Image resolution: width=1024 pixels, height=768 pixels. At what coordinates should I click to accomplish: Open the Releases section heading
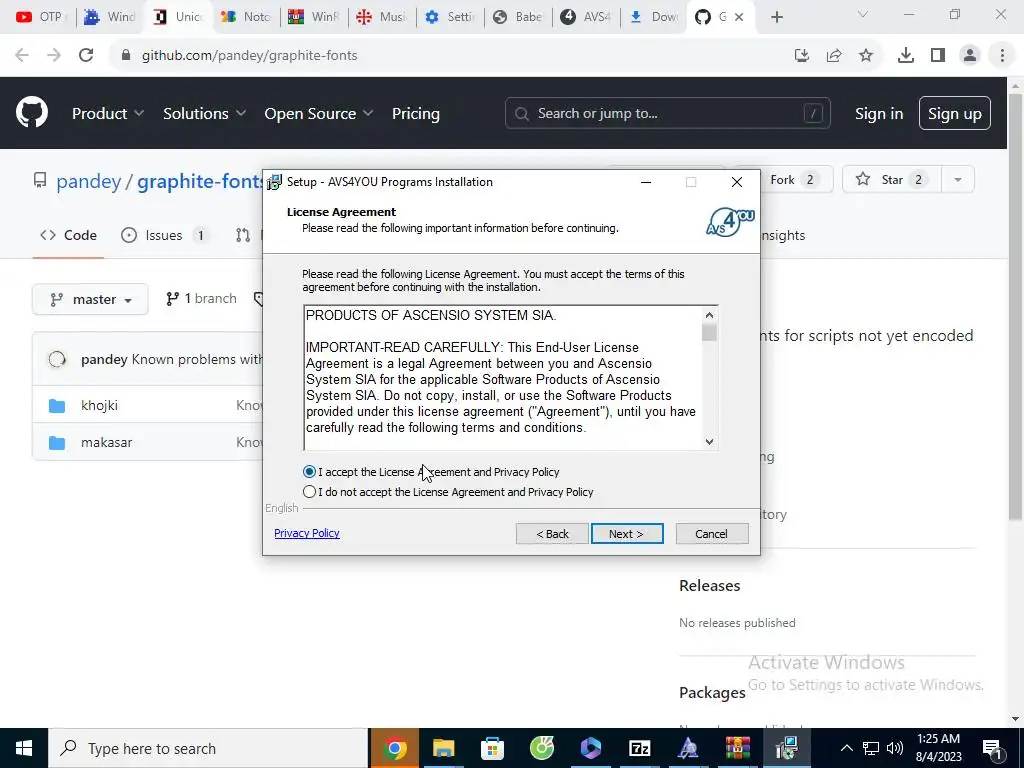point(709,585)
